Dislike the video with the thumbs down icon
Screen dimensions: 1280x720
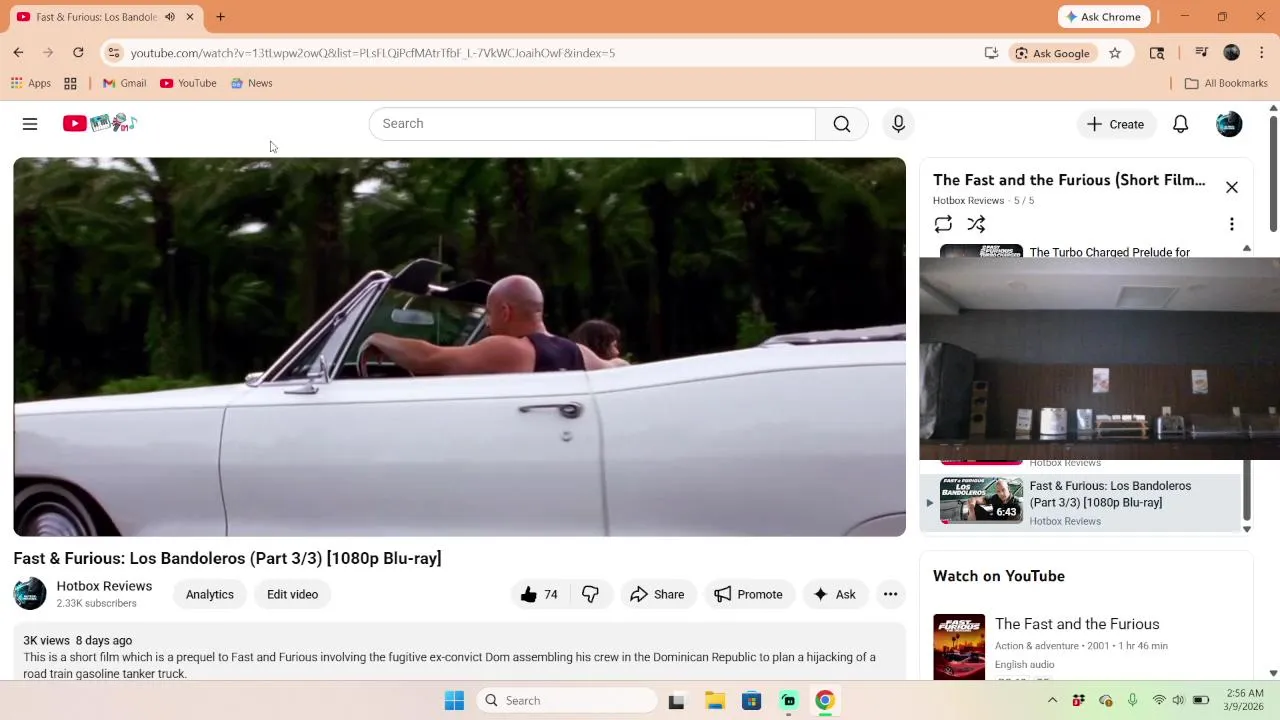coord(590,594)
